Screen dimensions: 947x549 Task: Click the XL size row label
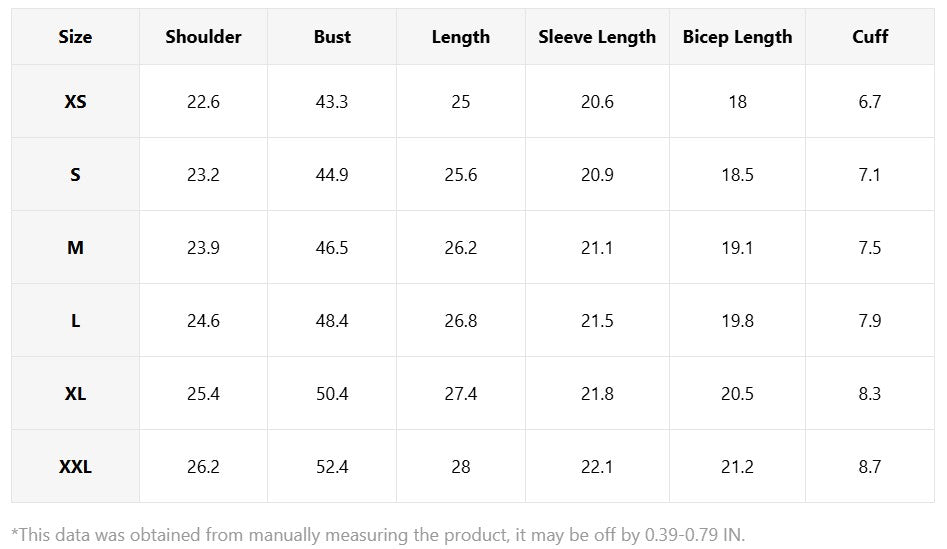pyautogui.click(x=75, y=394)
